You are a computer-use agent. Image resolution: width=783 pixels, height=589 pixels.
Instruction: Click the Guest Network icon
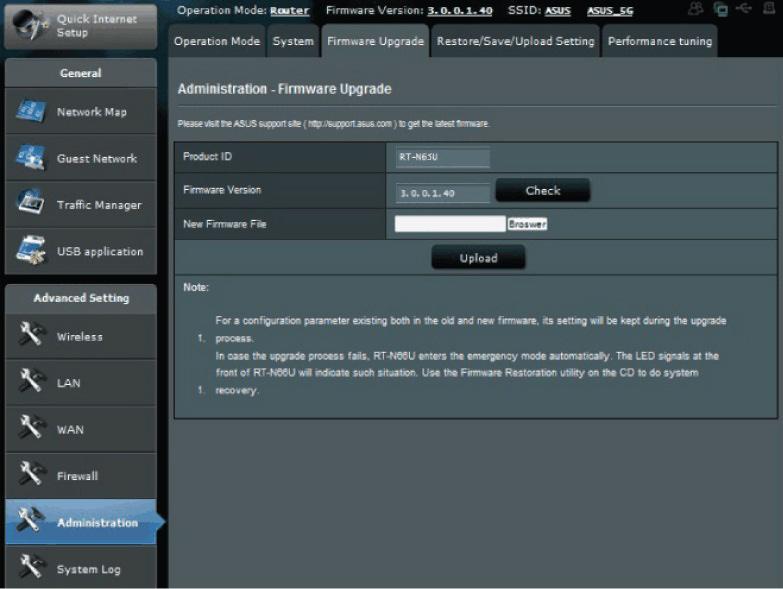pyautogui.click(x=30, y=158)
